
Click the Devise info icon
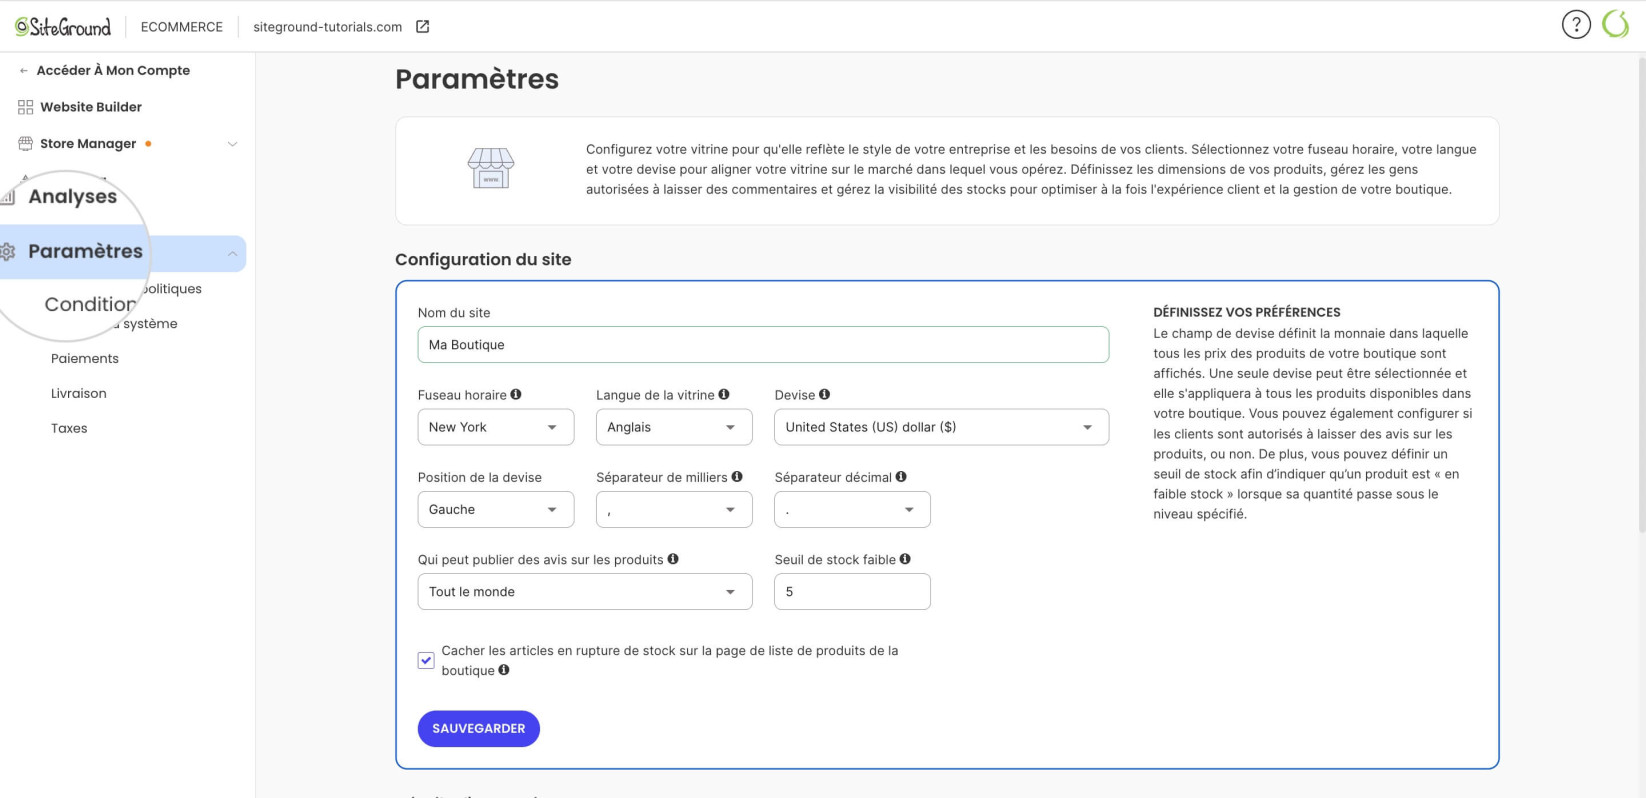825,395
